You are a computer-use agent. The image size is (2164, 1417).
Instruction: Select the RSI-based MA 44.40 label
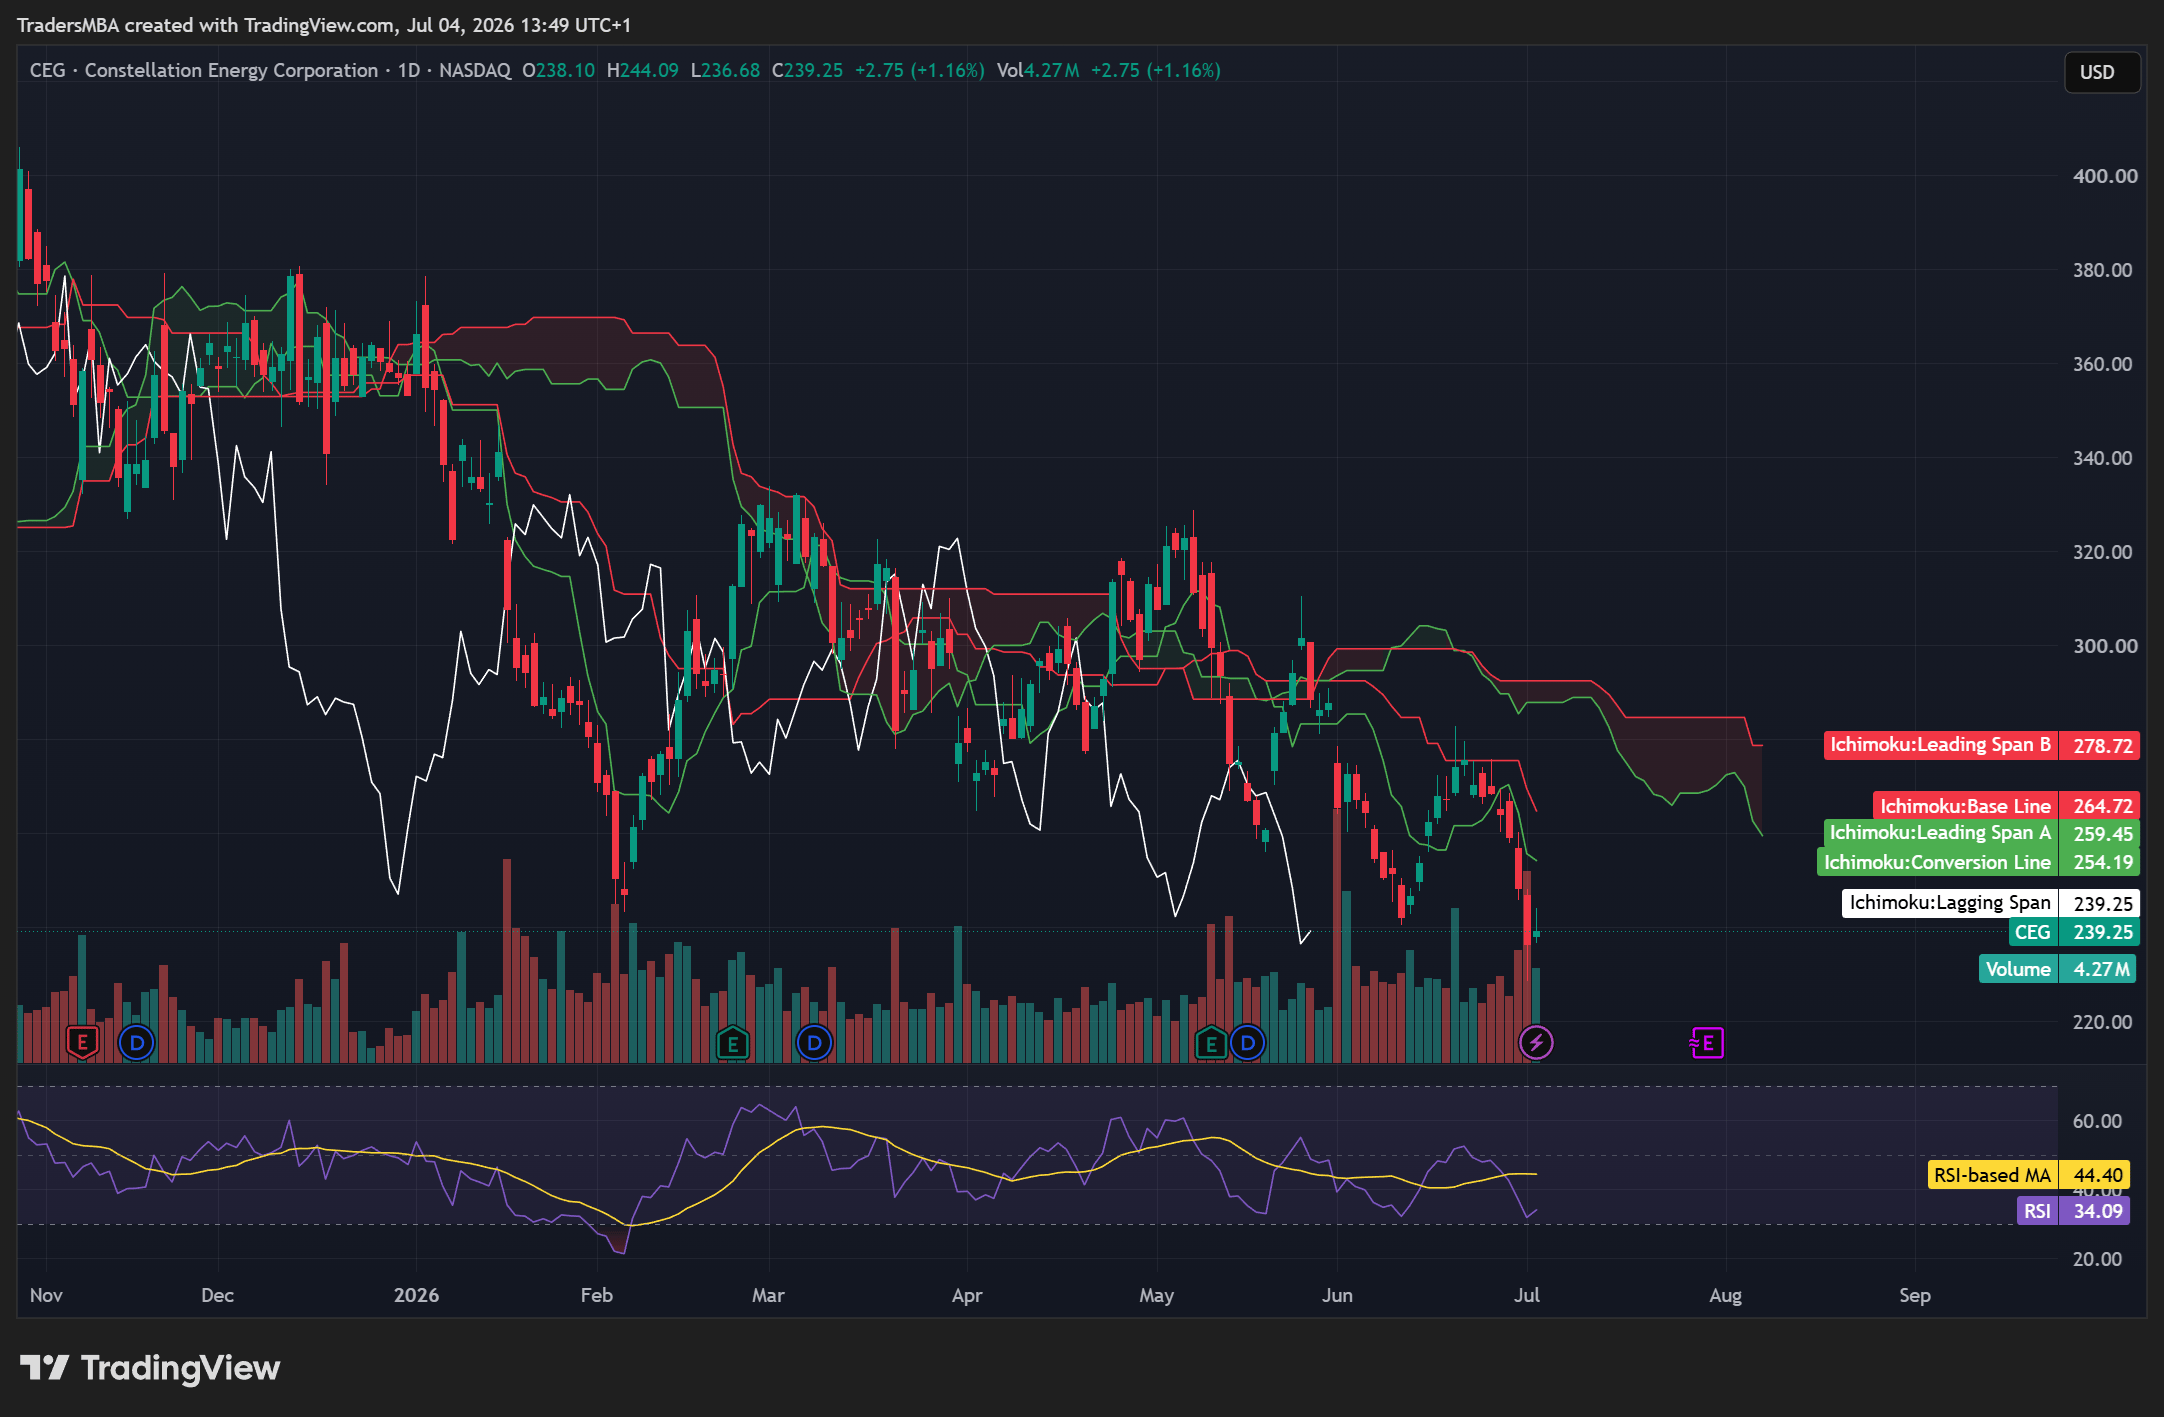[2028, 1175]
